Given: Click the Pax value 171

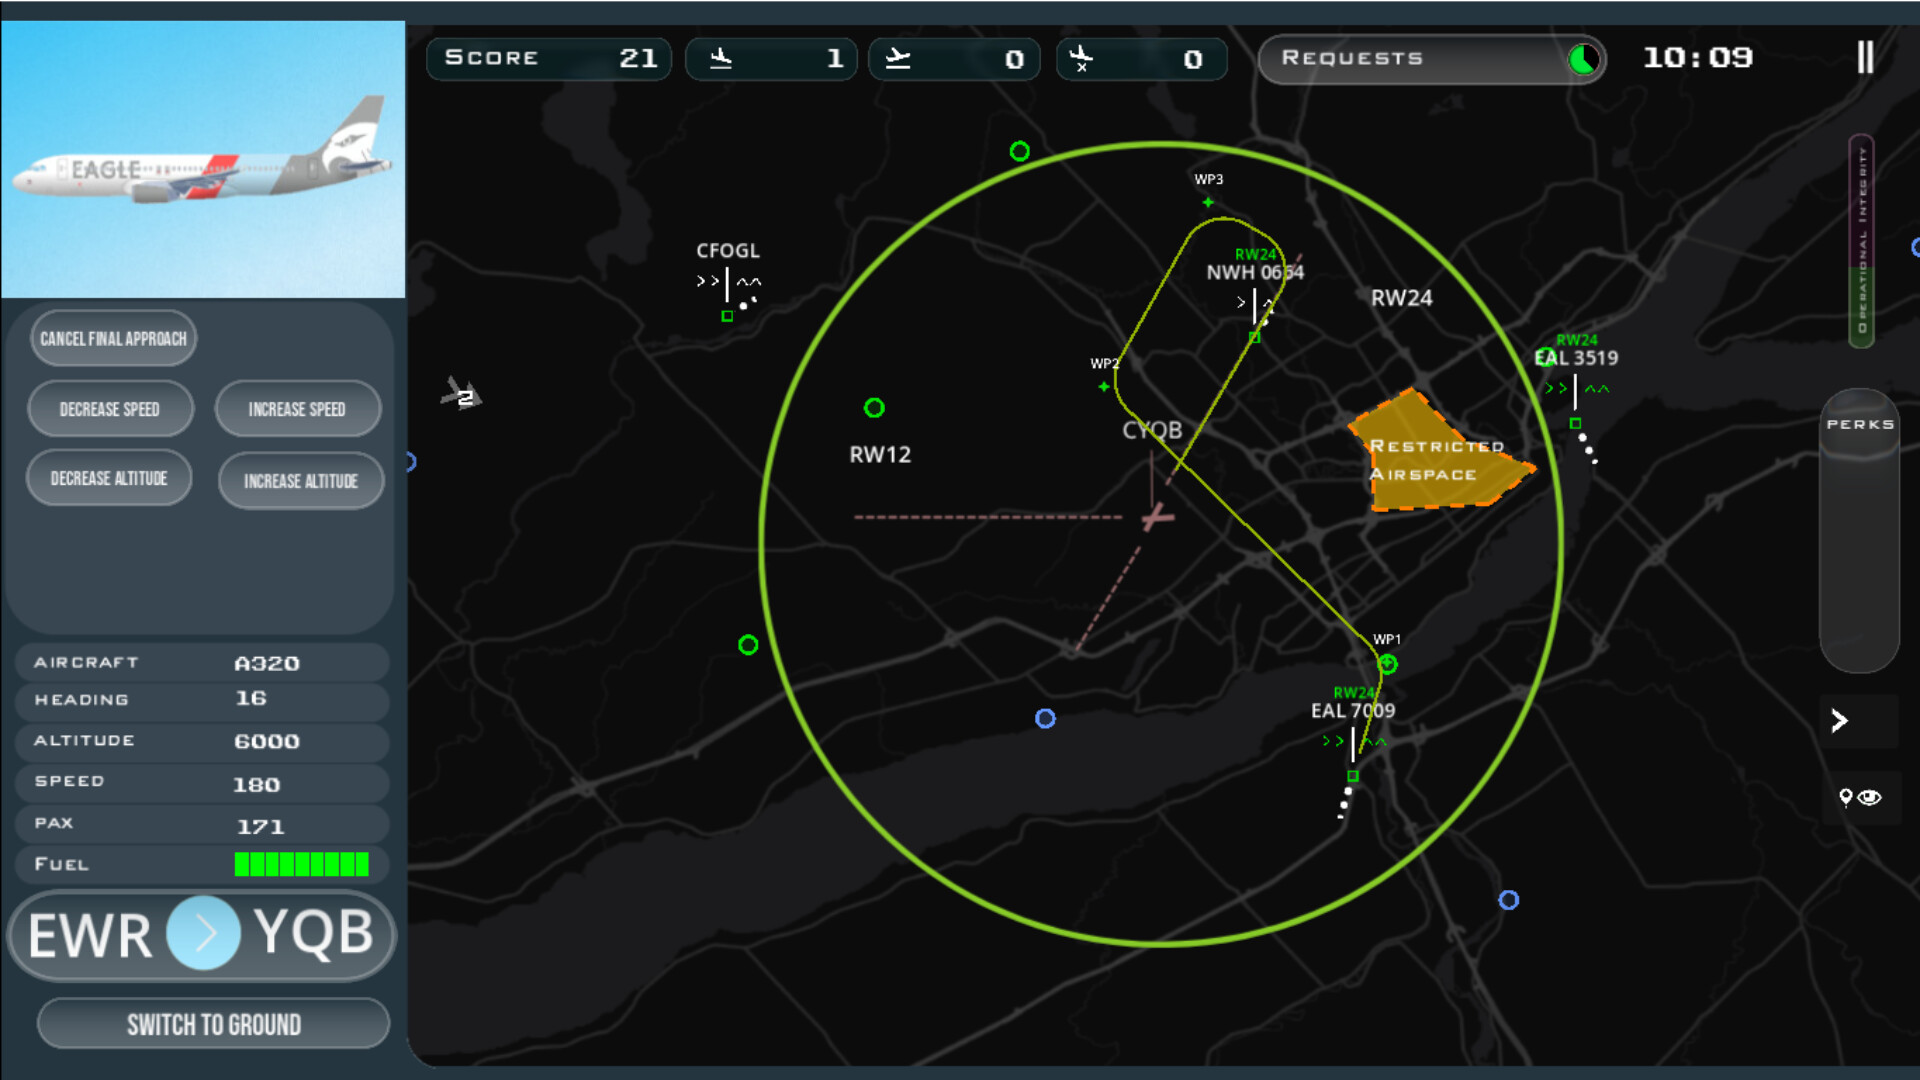Looking at the screenshot, I should point(260,827).
